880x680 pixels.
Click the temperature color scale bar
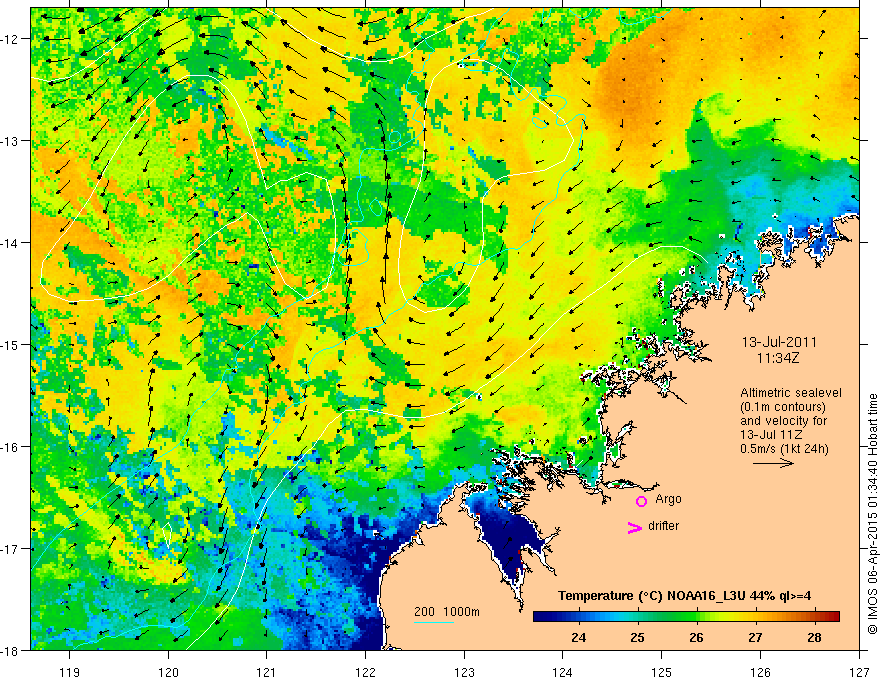pos(686,616)
